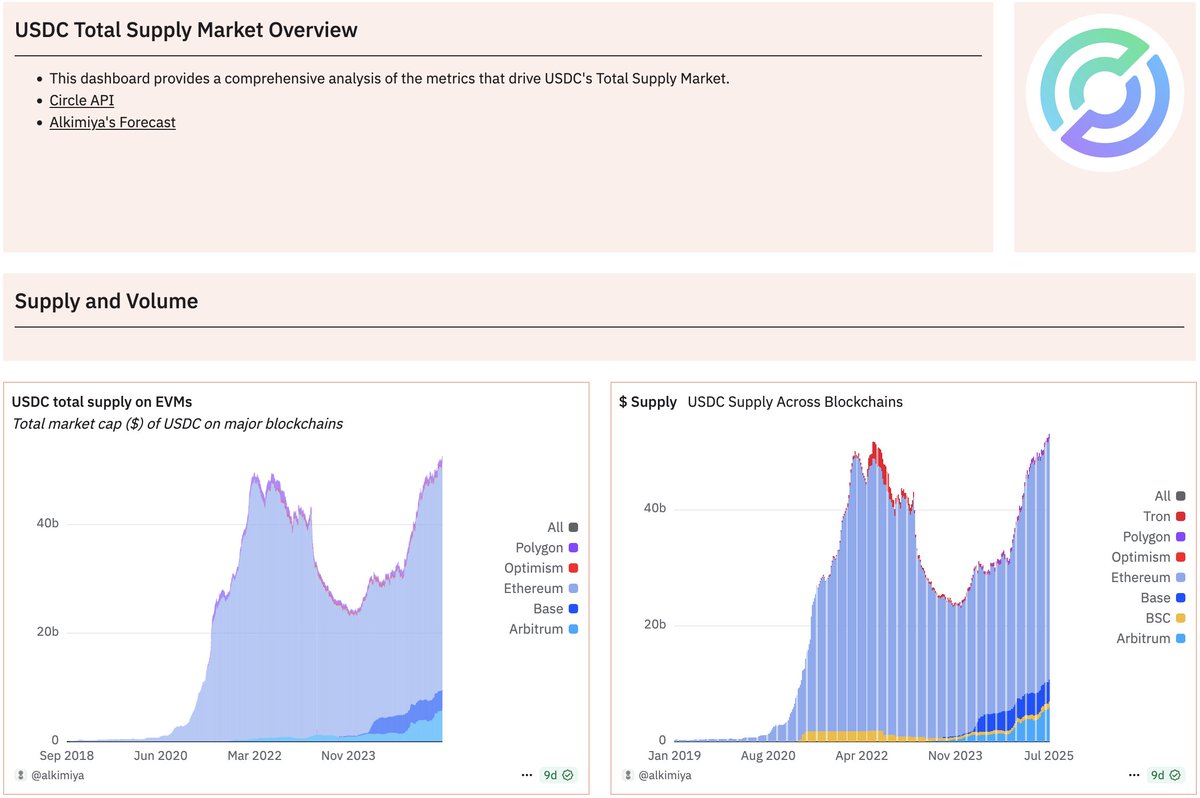Click the Arbitrum color swatch in the EVMs legend

573,629
